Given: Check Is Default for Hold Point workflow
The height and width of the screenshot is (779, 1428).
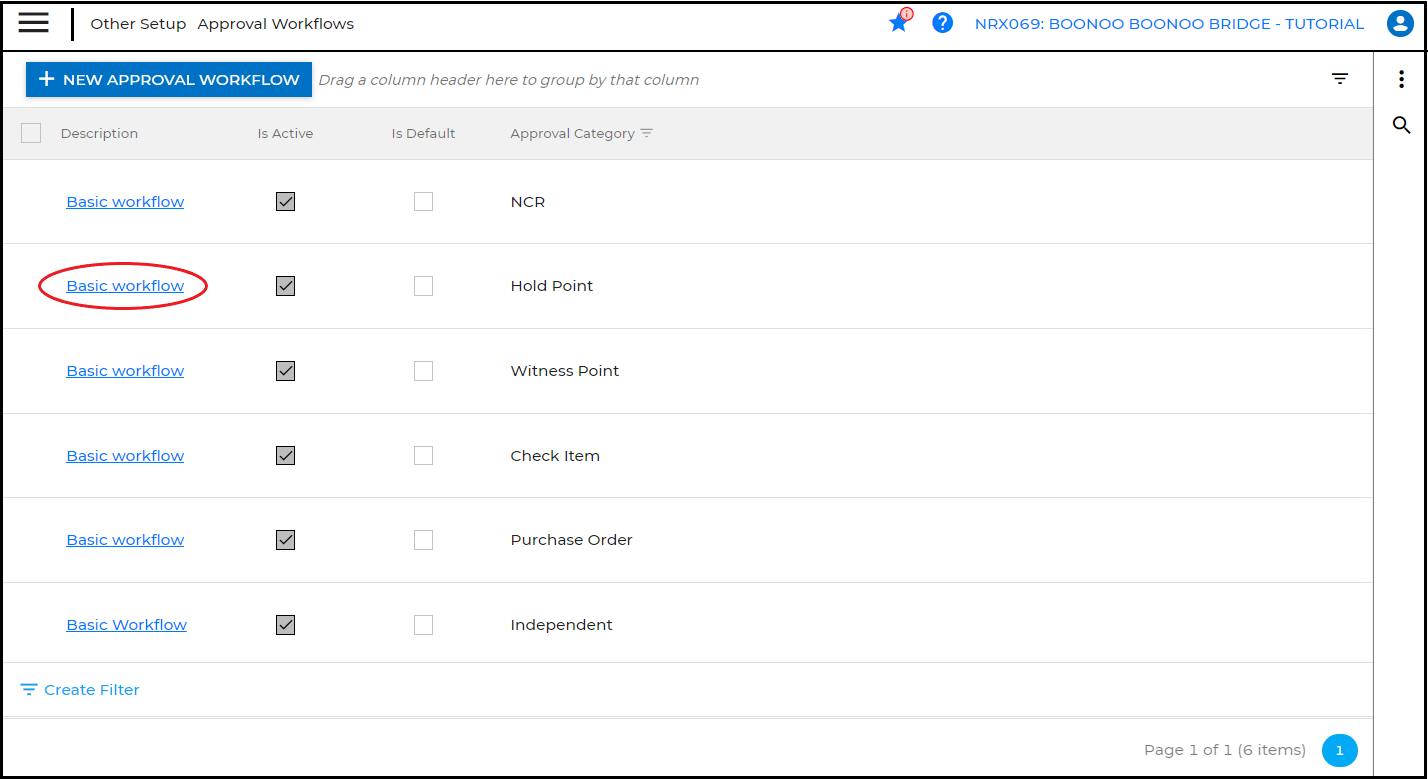Looking at the screenshot, I should click(423, 286).
